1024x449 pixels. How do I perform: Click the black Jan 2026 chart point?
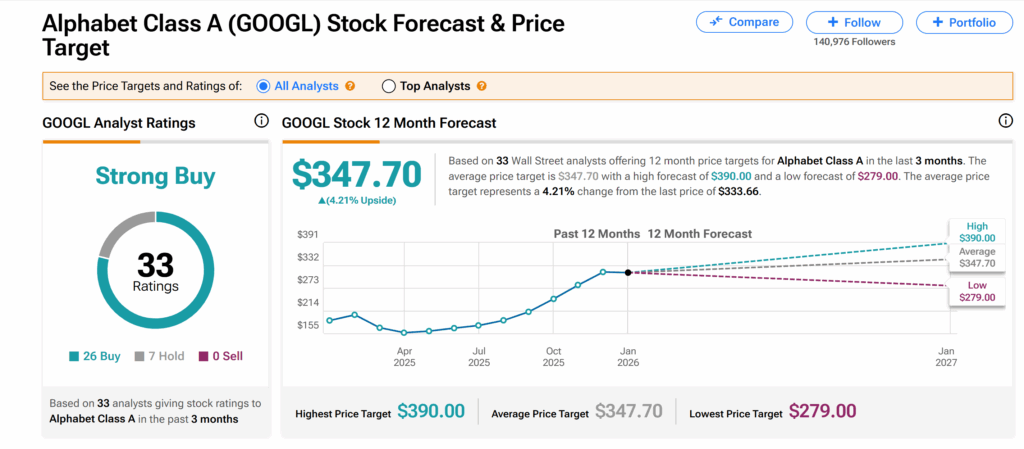[x=627, y=272]
